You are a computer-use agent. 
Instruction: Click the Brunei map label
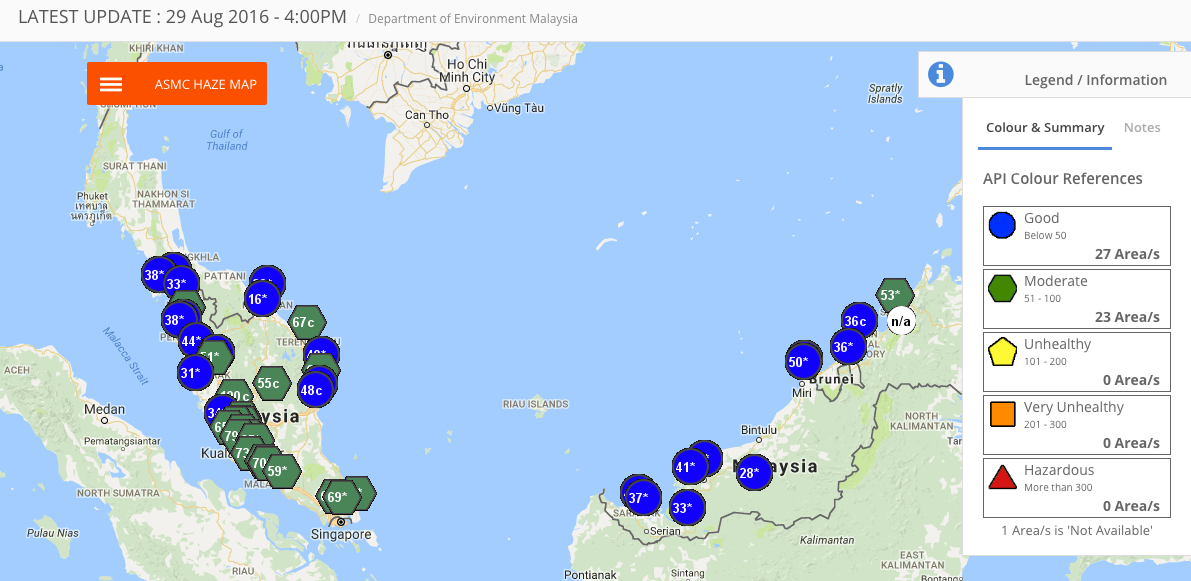point(832,378)
